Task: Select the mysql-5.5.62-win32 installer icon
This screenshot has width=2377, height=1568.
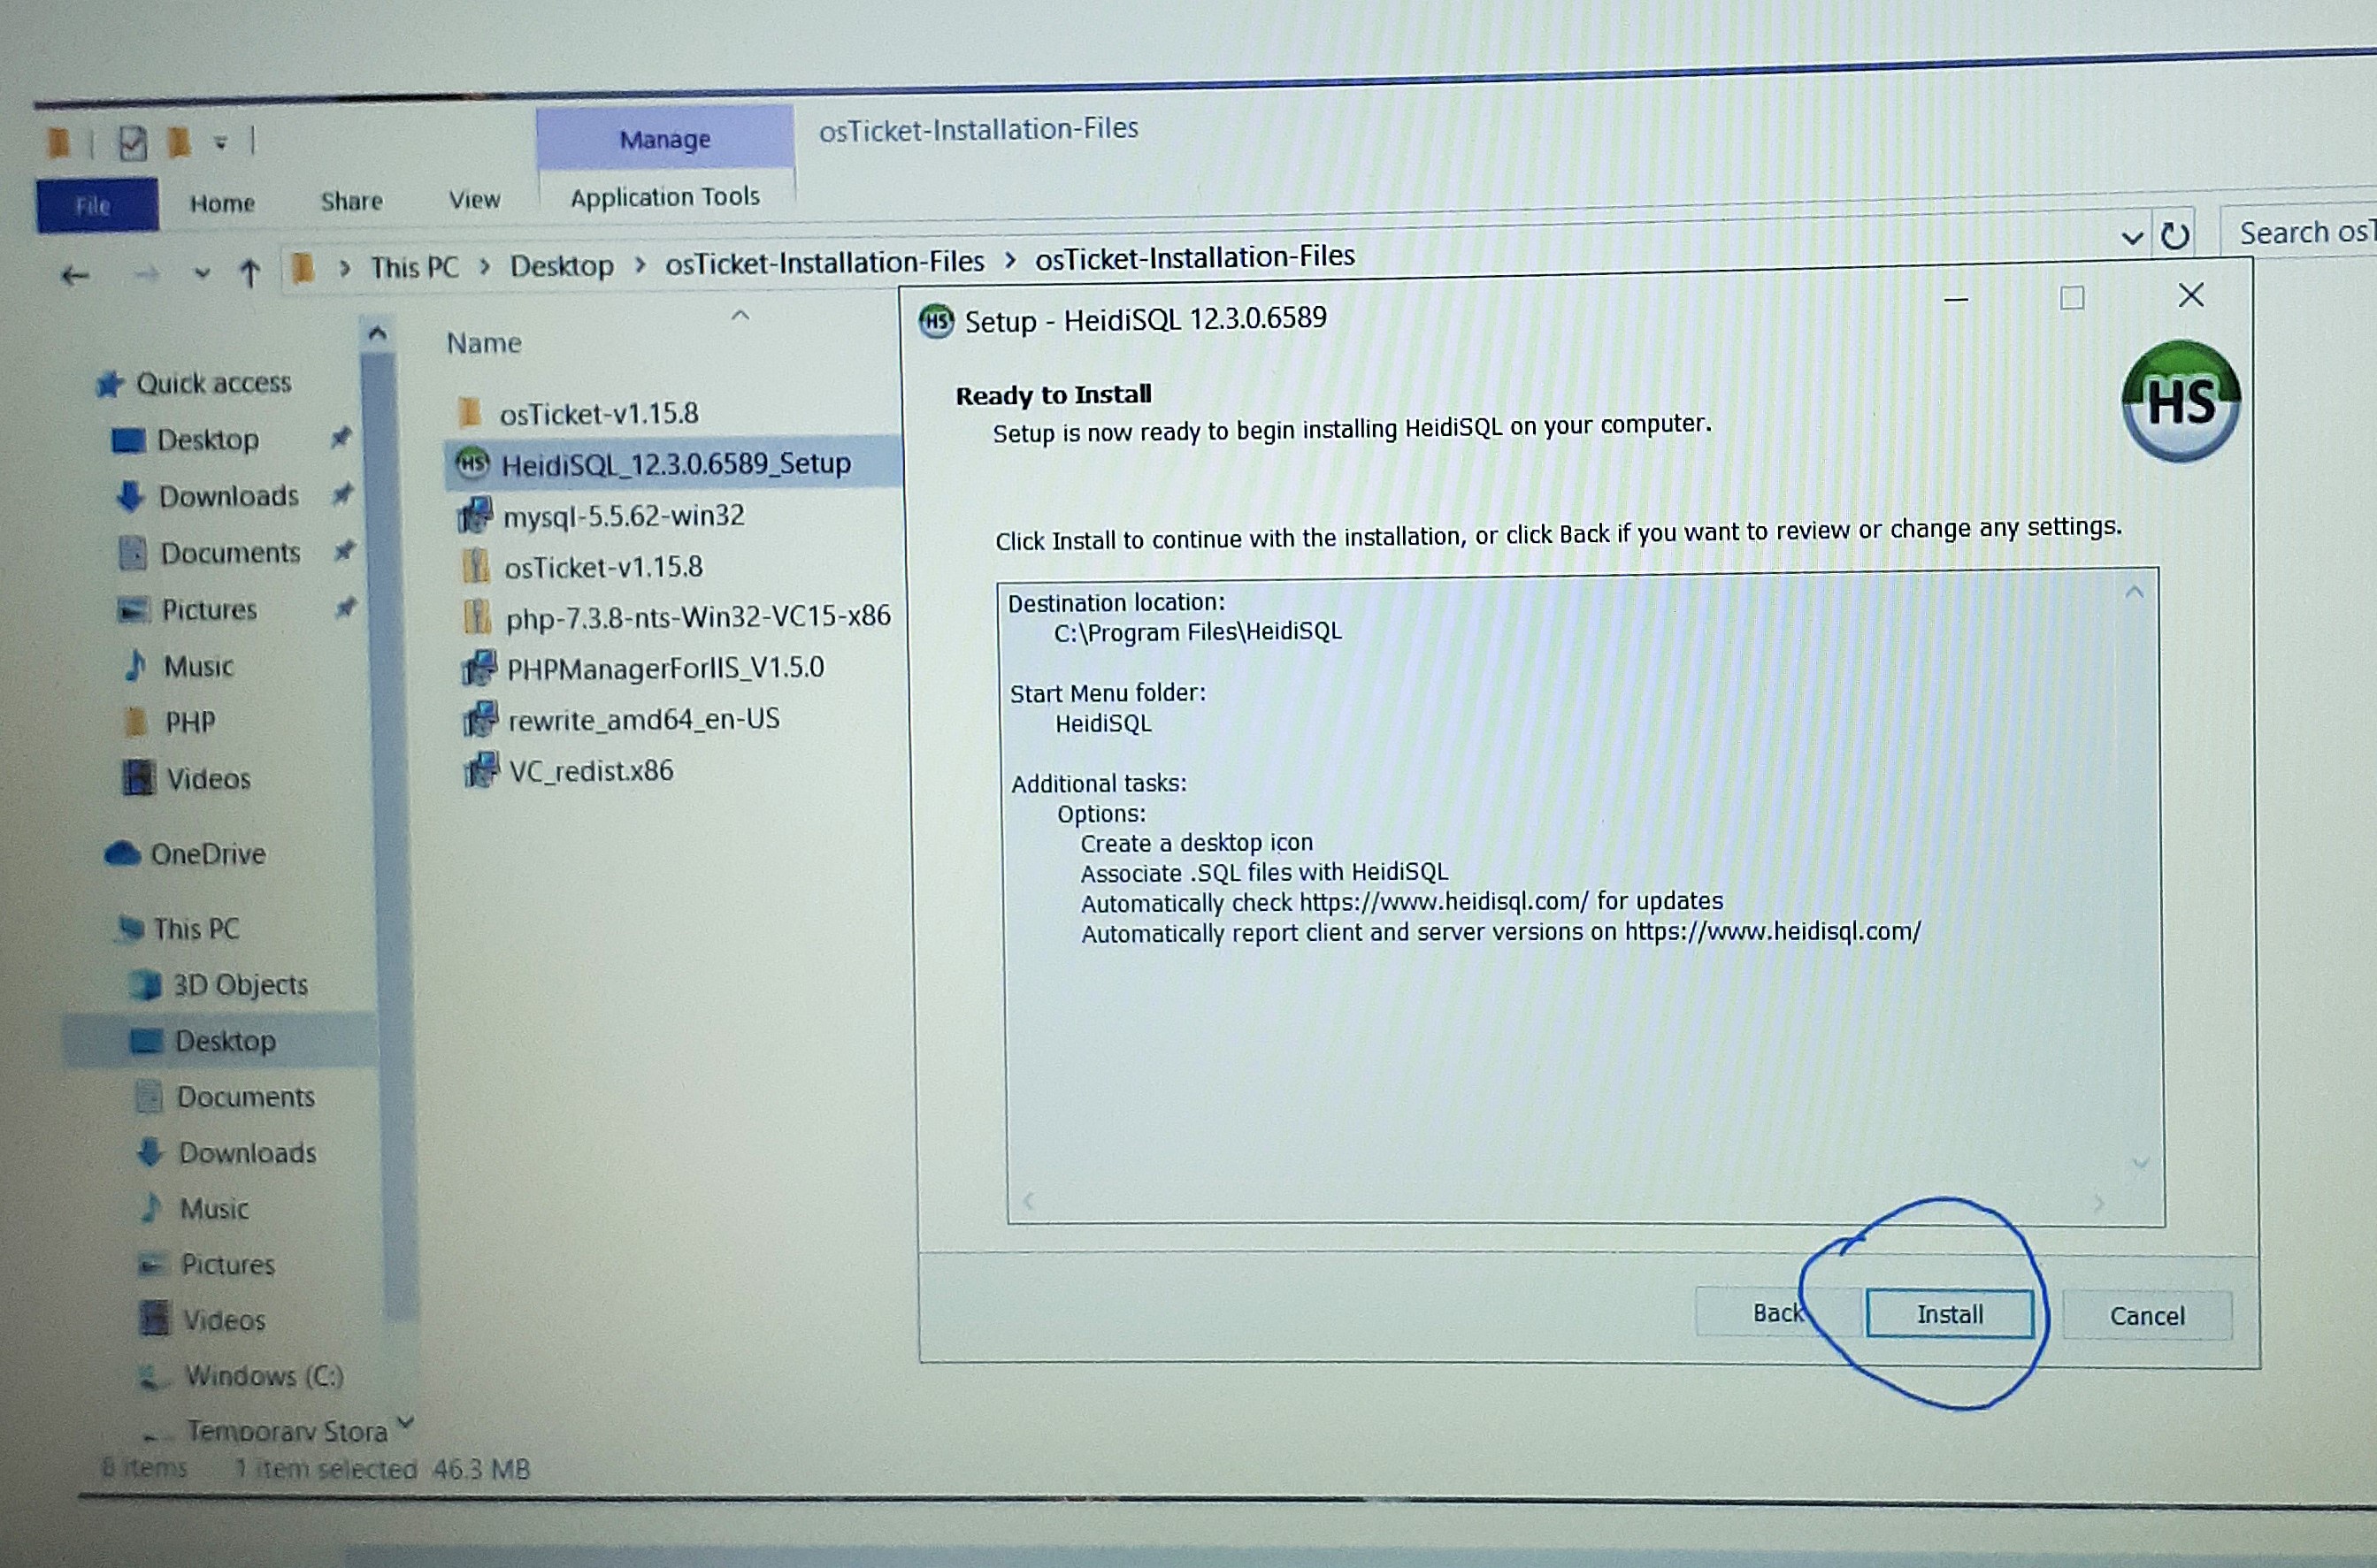Action: click(x=476, y=516)
